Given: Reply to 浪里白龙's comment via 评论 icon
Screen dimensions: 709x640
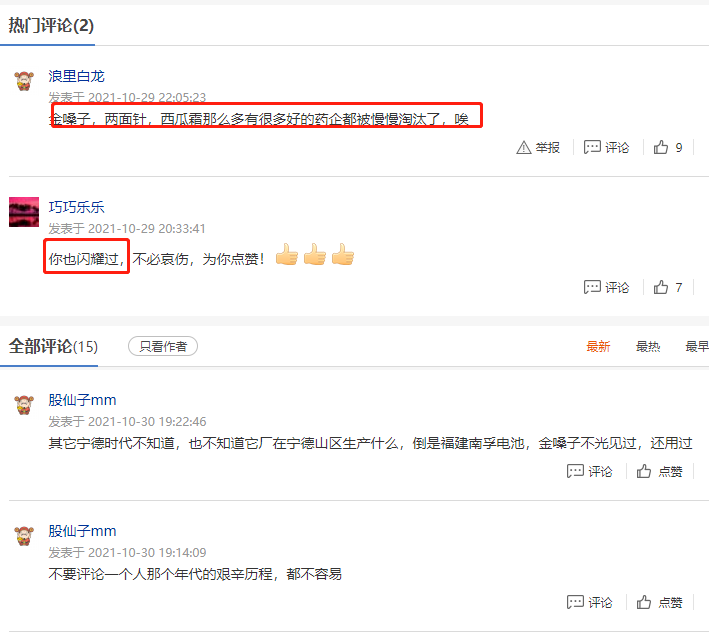Looking at the screenshot, I should [x=606, y=147].
